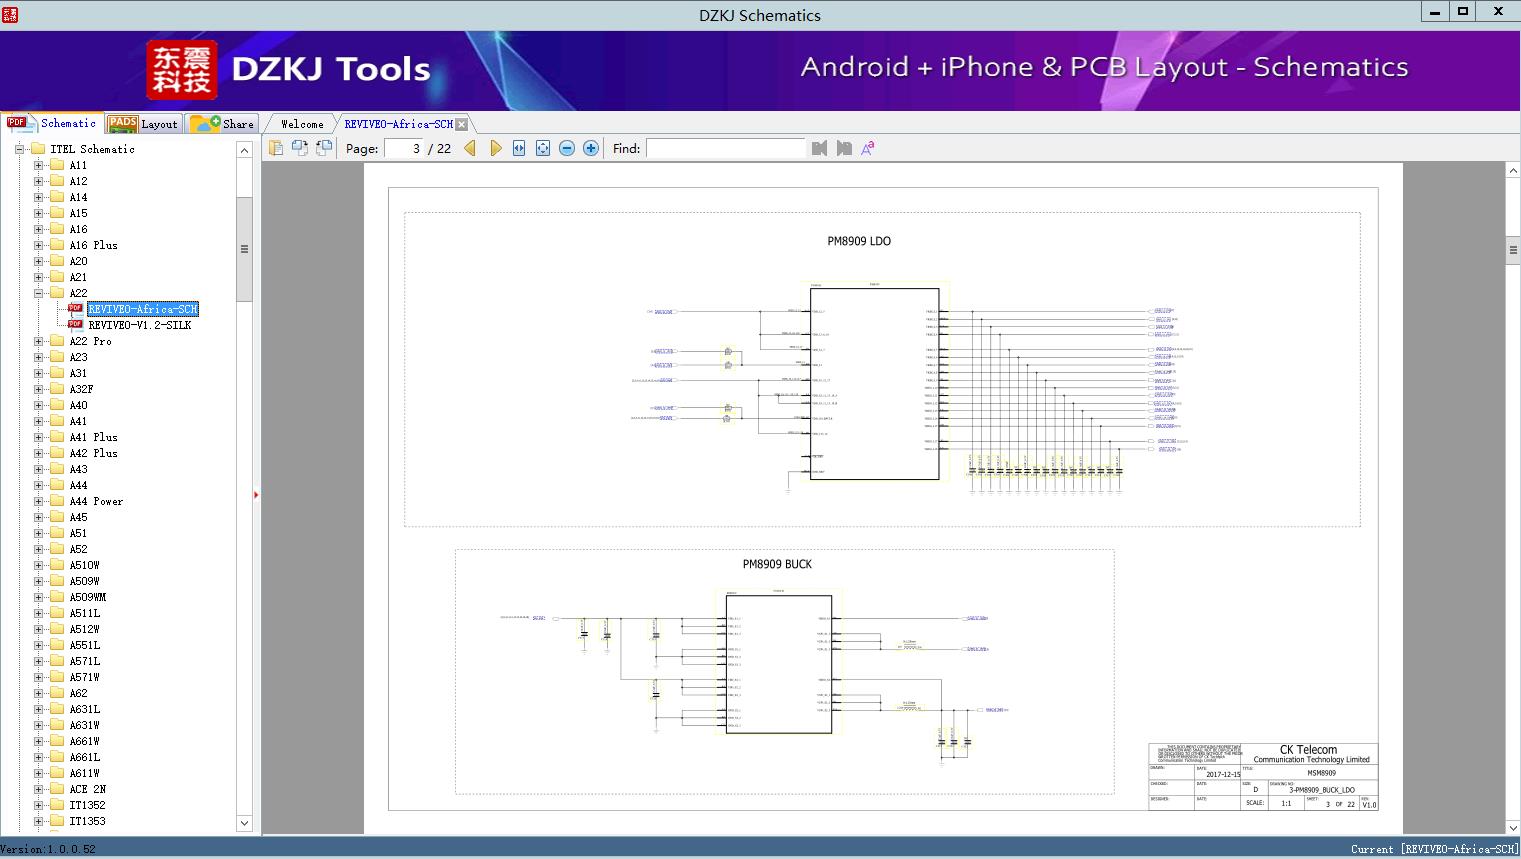Click the rotate counterclockwise icon
Screen dimensions: 1521x859
tap(299, 148)
